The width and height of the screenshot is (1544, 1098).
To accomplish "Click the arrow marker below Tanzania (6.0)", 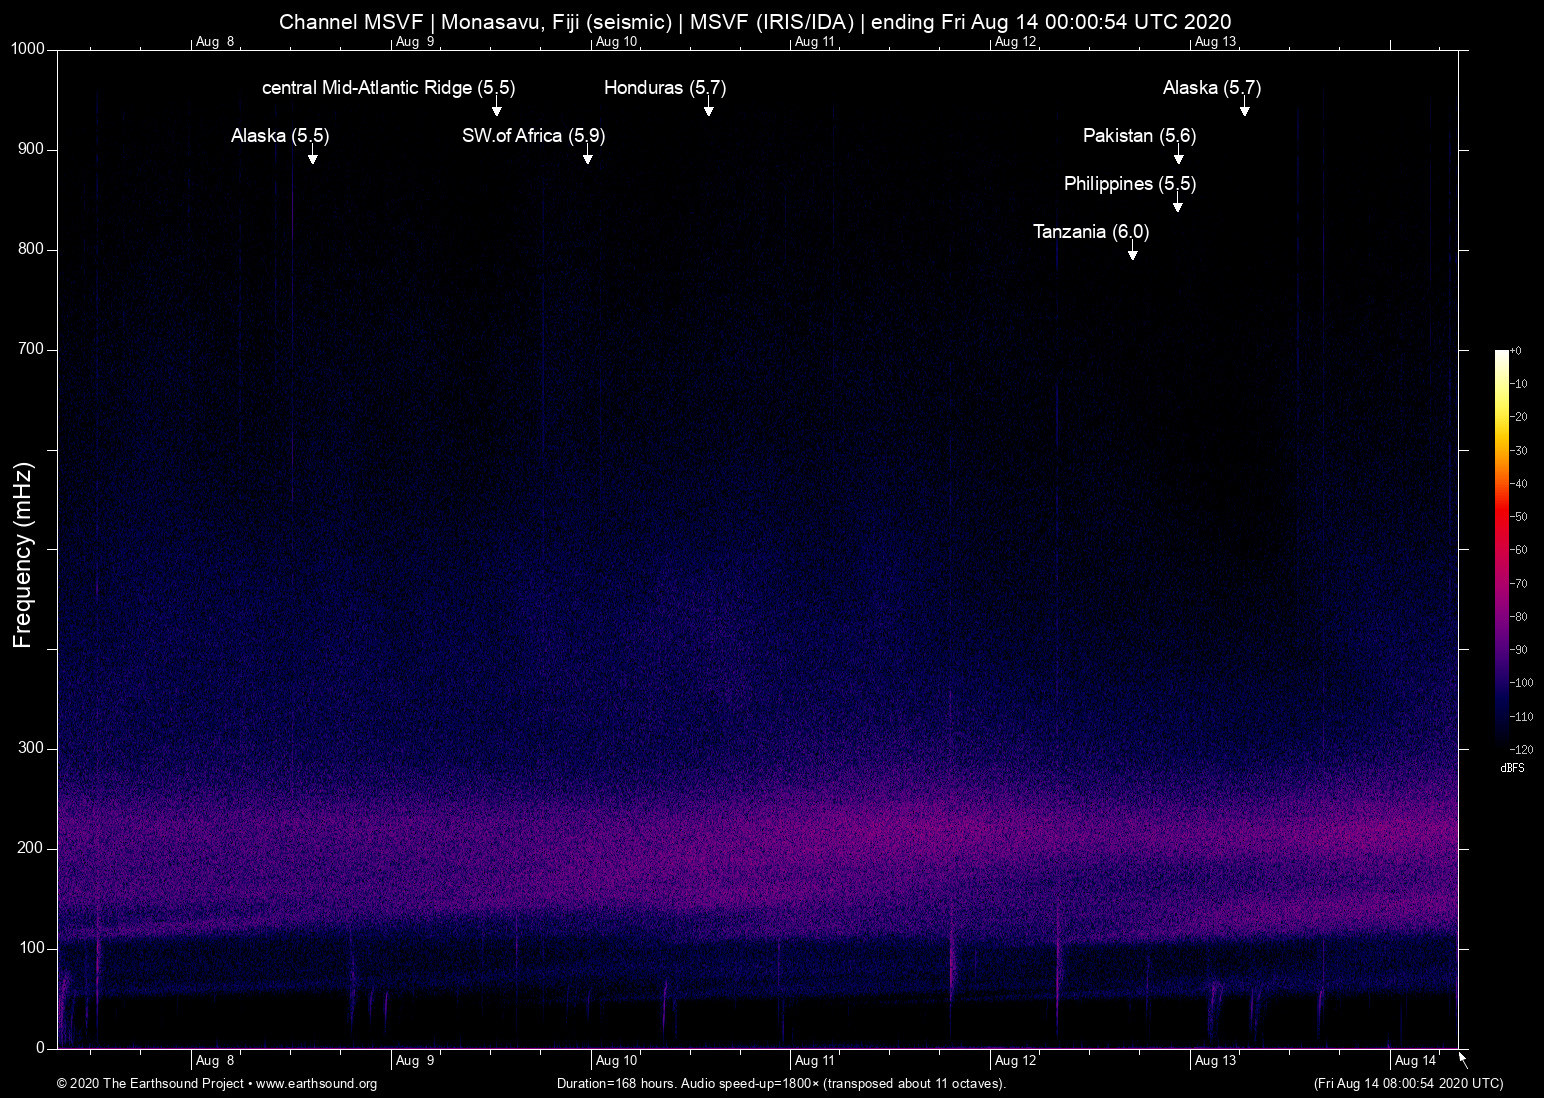I will [x=1132, y=253].
